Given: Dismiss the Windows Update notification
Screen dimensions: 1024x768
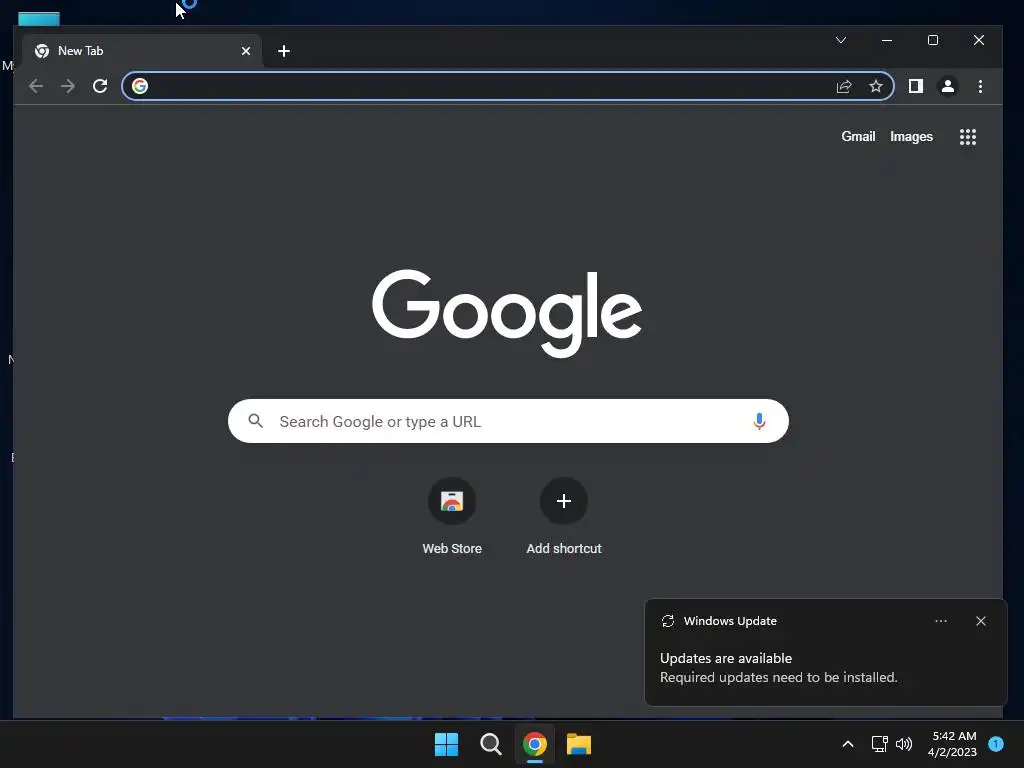Looking at the screenshot, I should (981, 621).
